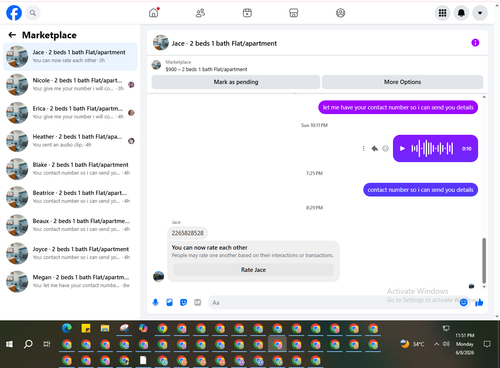This screenshot has width=500, height=368.
Task: Open the volume control in system tray
Action: (x=446, y=344)
